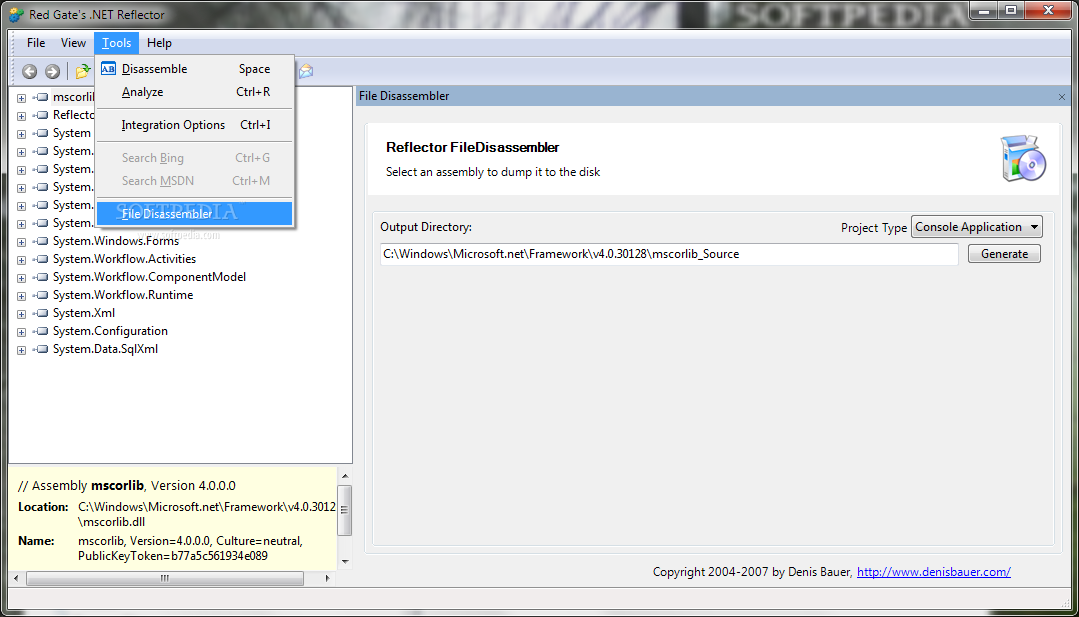Viewport: 1079px width, 617px height.
Task: Open the File menu
Action: tap(36, 43)
